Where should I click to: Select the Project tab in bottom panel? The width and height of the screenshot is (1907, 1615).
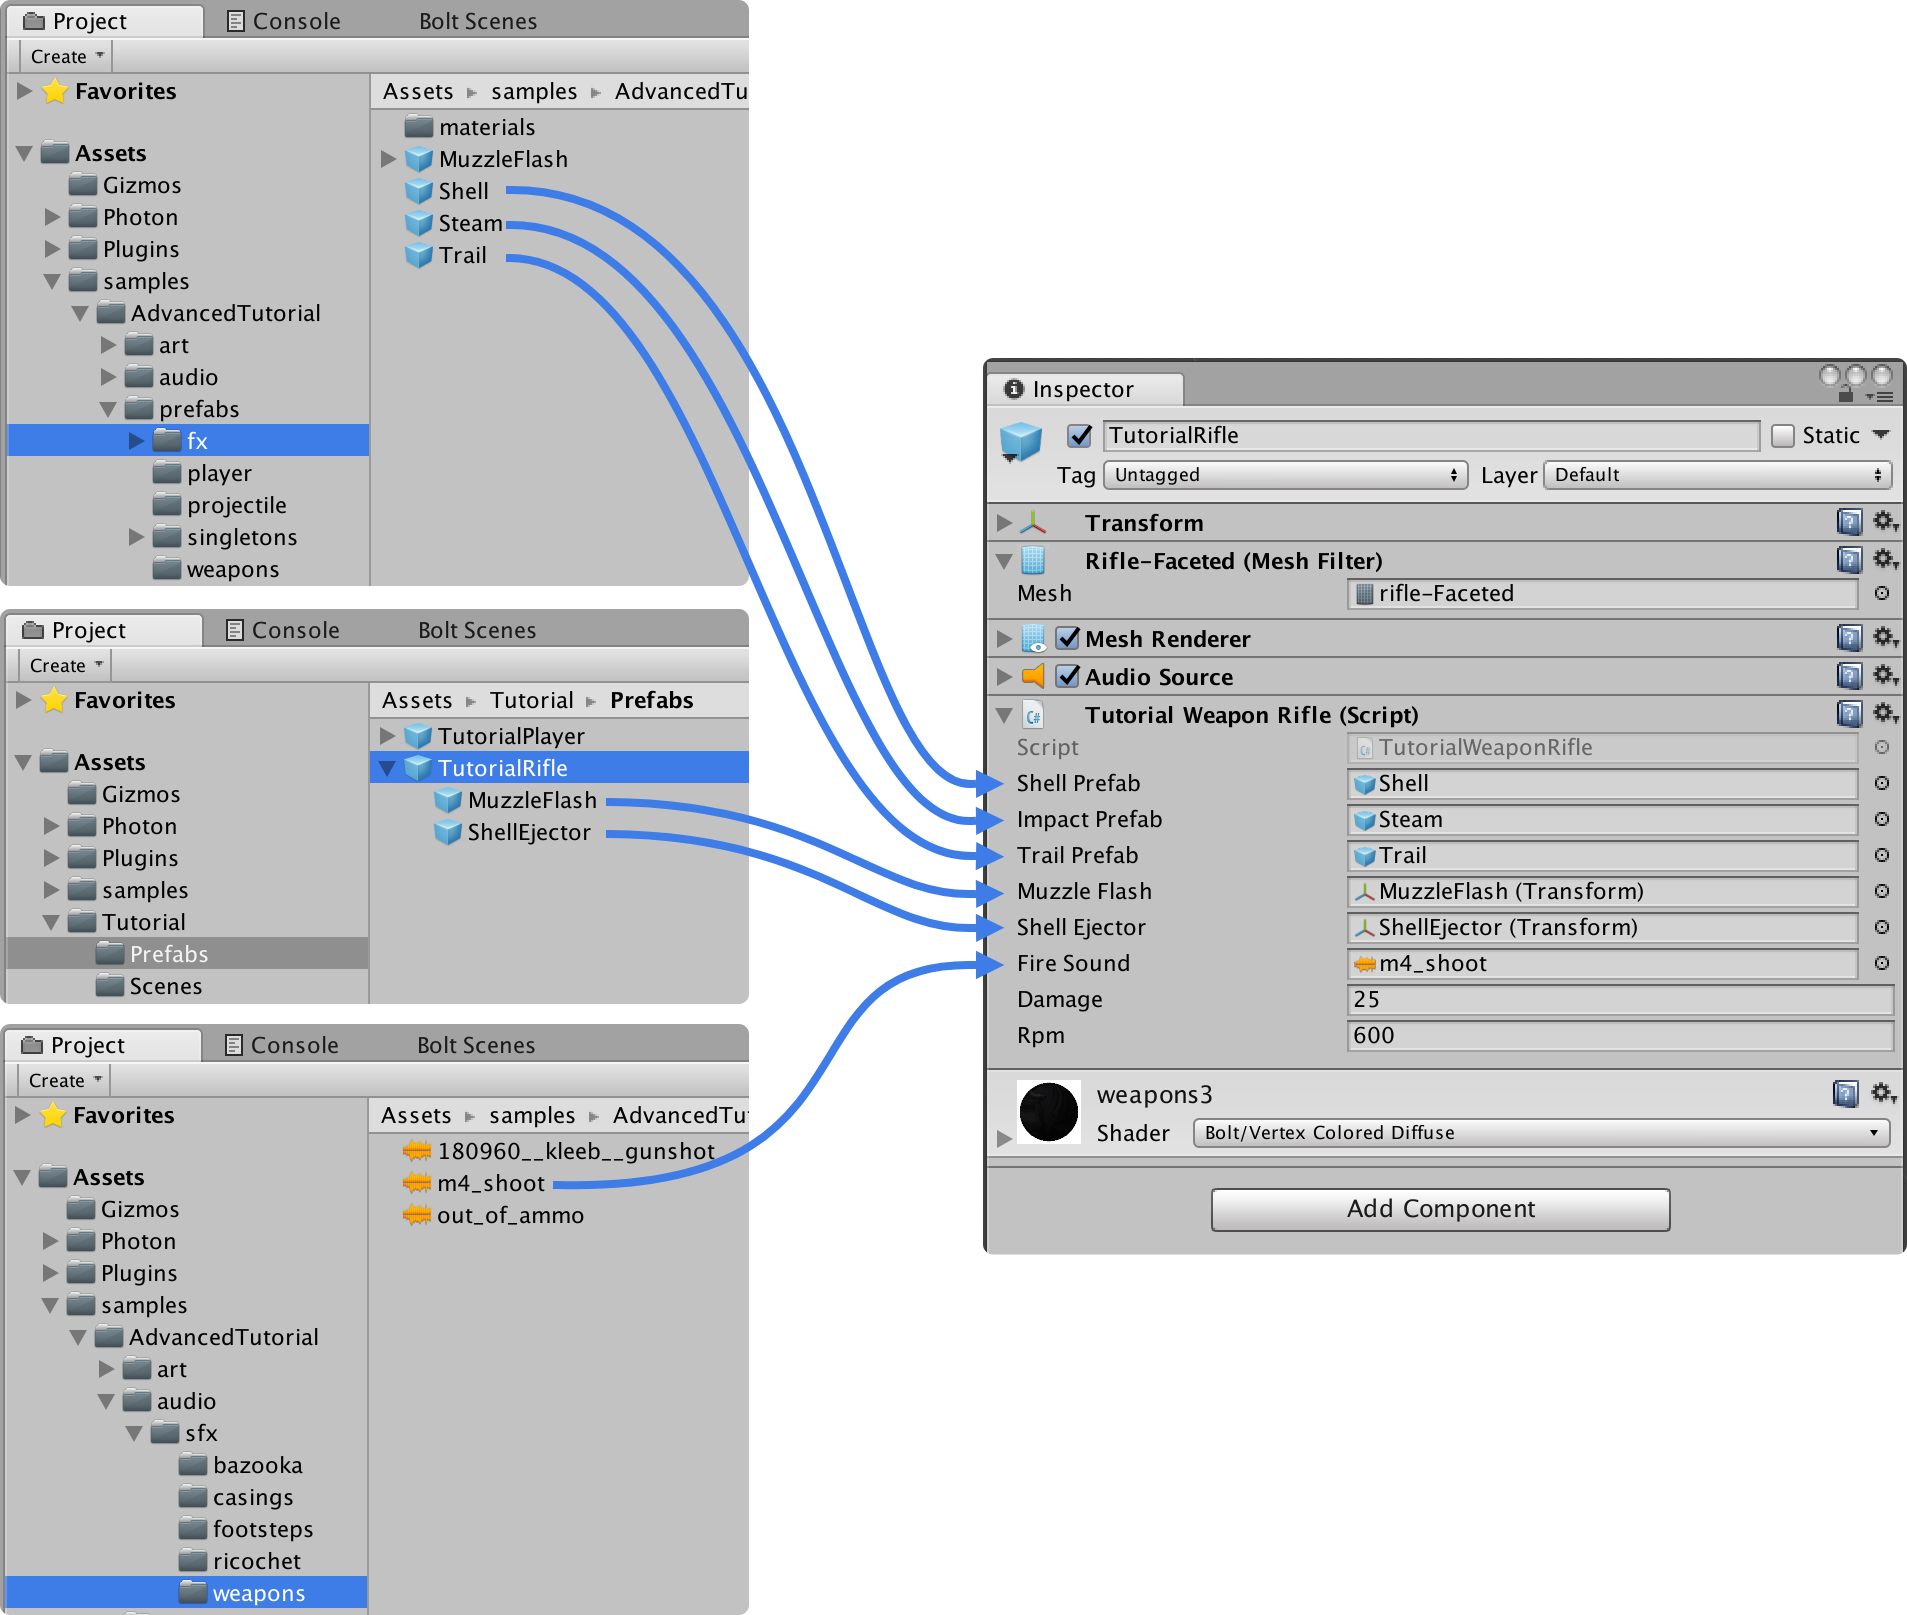104,1045
